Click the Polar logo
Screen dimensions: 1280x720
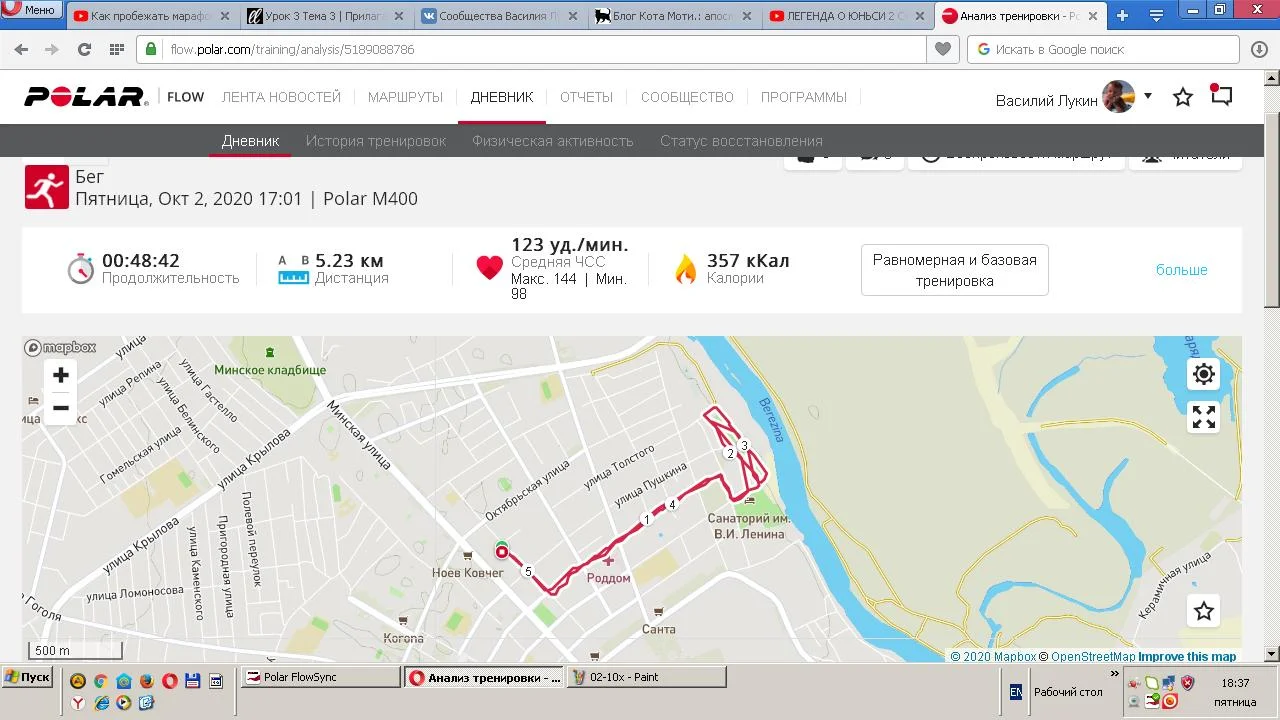(86, 97)
